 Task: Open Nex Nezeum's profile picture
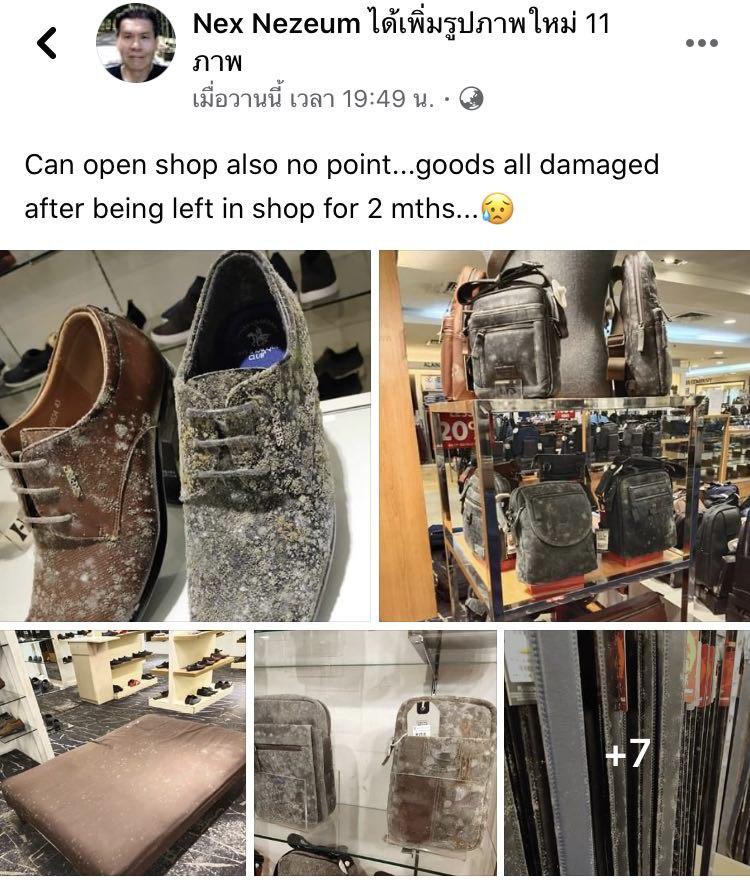pyautogui.click(x=136, y=43)
